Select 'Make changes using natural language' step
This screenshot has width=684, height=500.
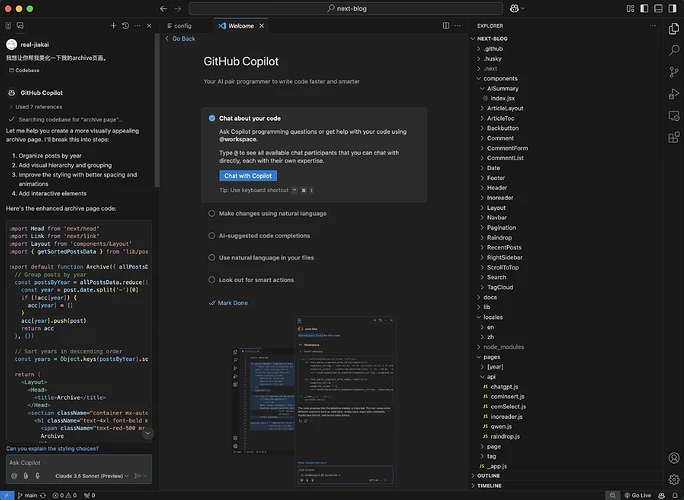[273, 213]
